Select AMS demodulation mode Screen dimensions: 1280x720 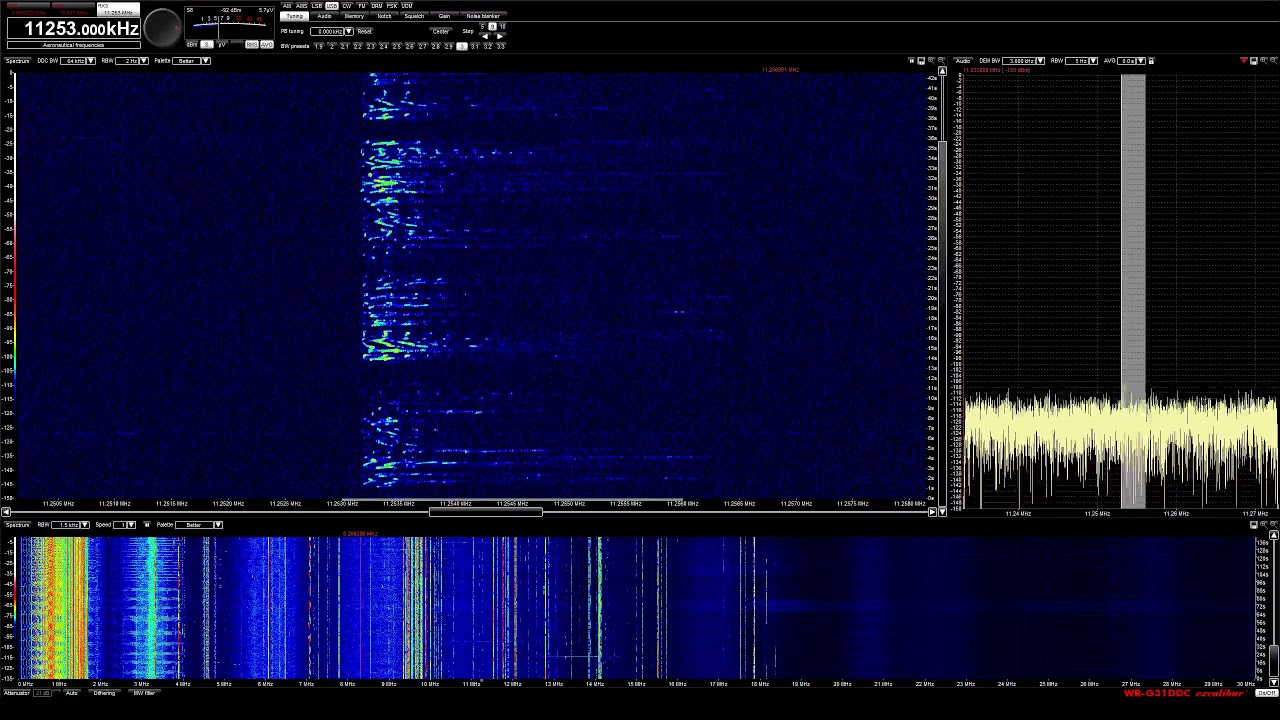pos(301,6)
